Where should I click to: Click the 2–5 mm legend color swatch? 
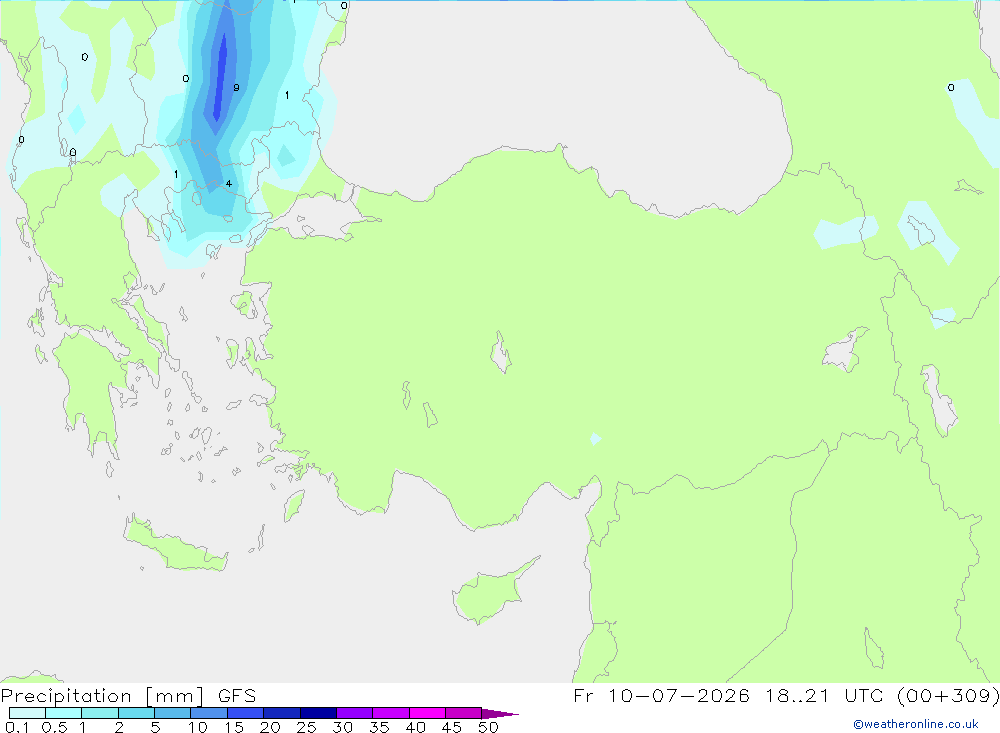click(x=136, y=713)
